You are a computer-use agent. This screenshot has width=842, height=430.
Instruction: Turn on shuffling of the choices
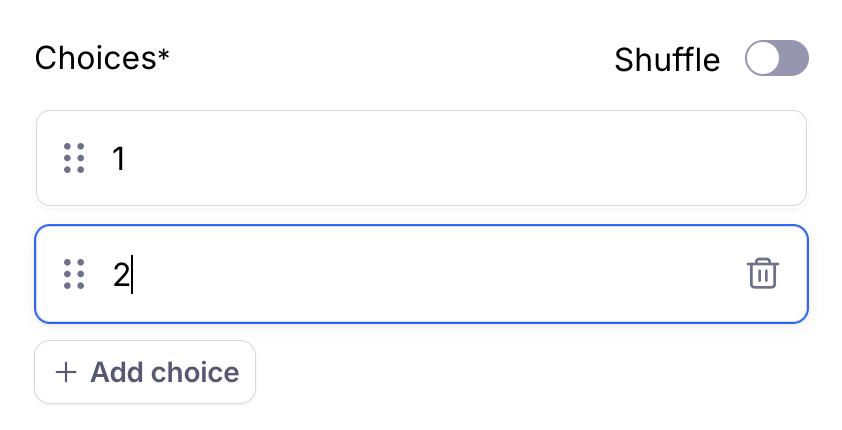coord(776,59)
